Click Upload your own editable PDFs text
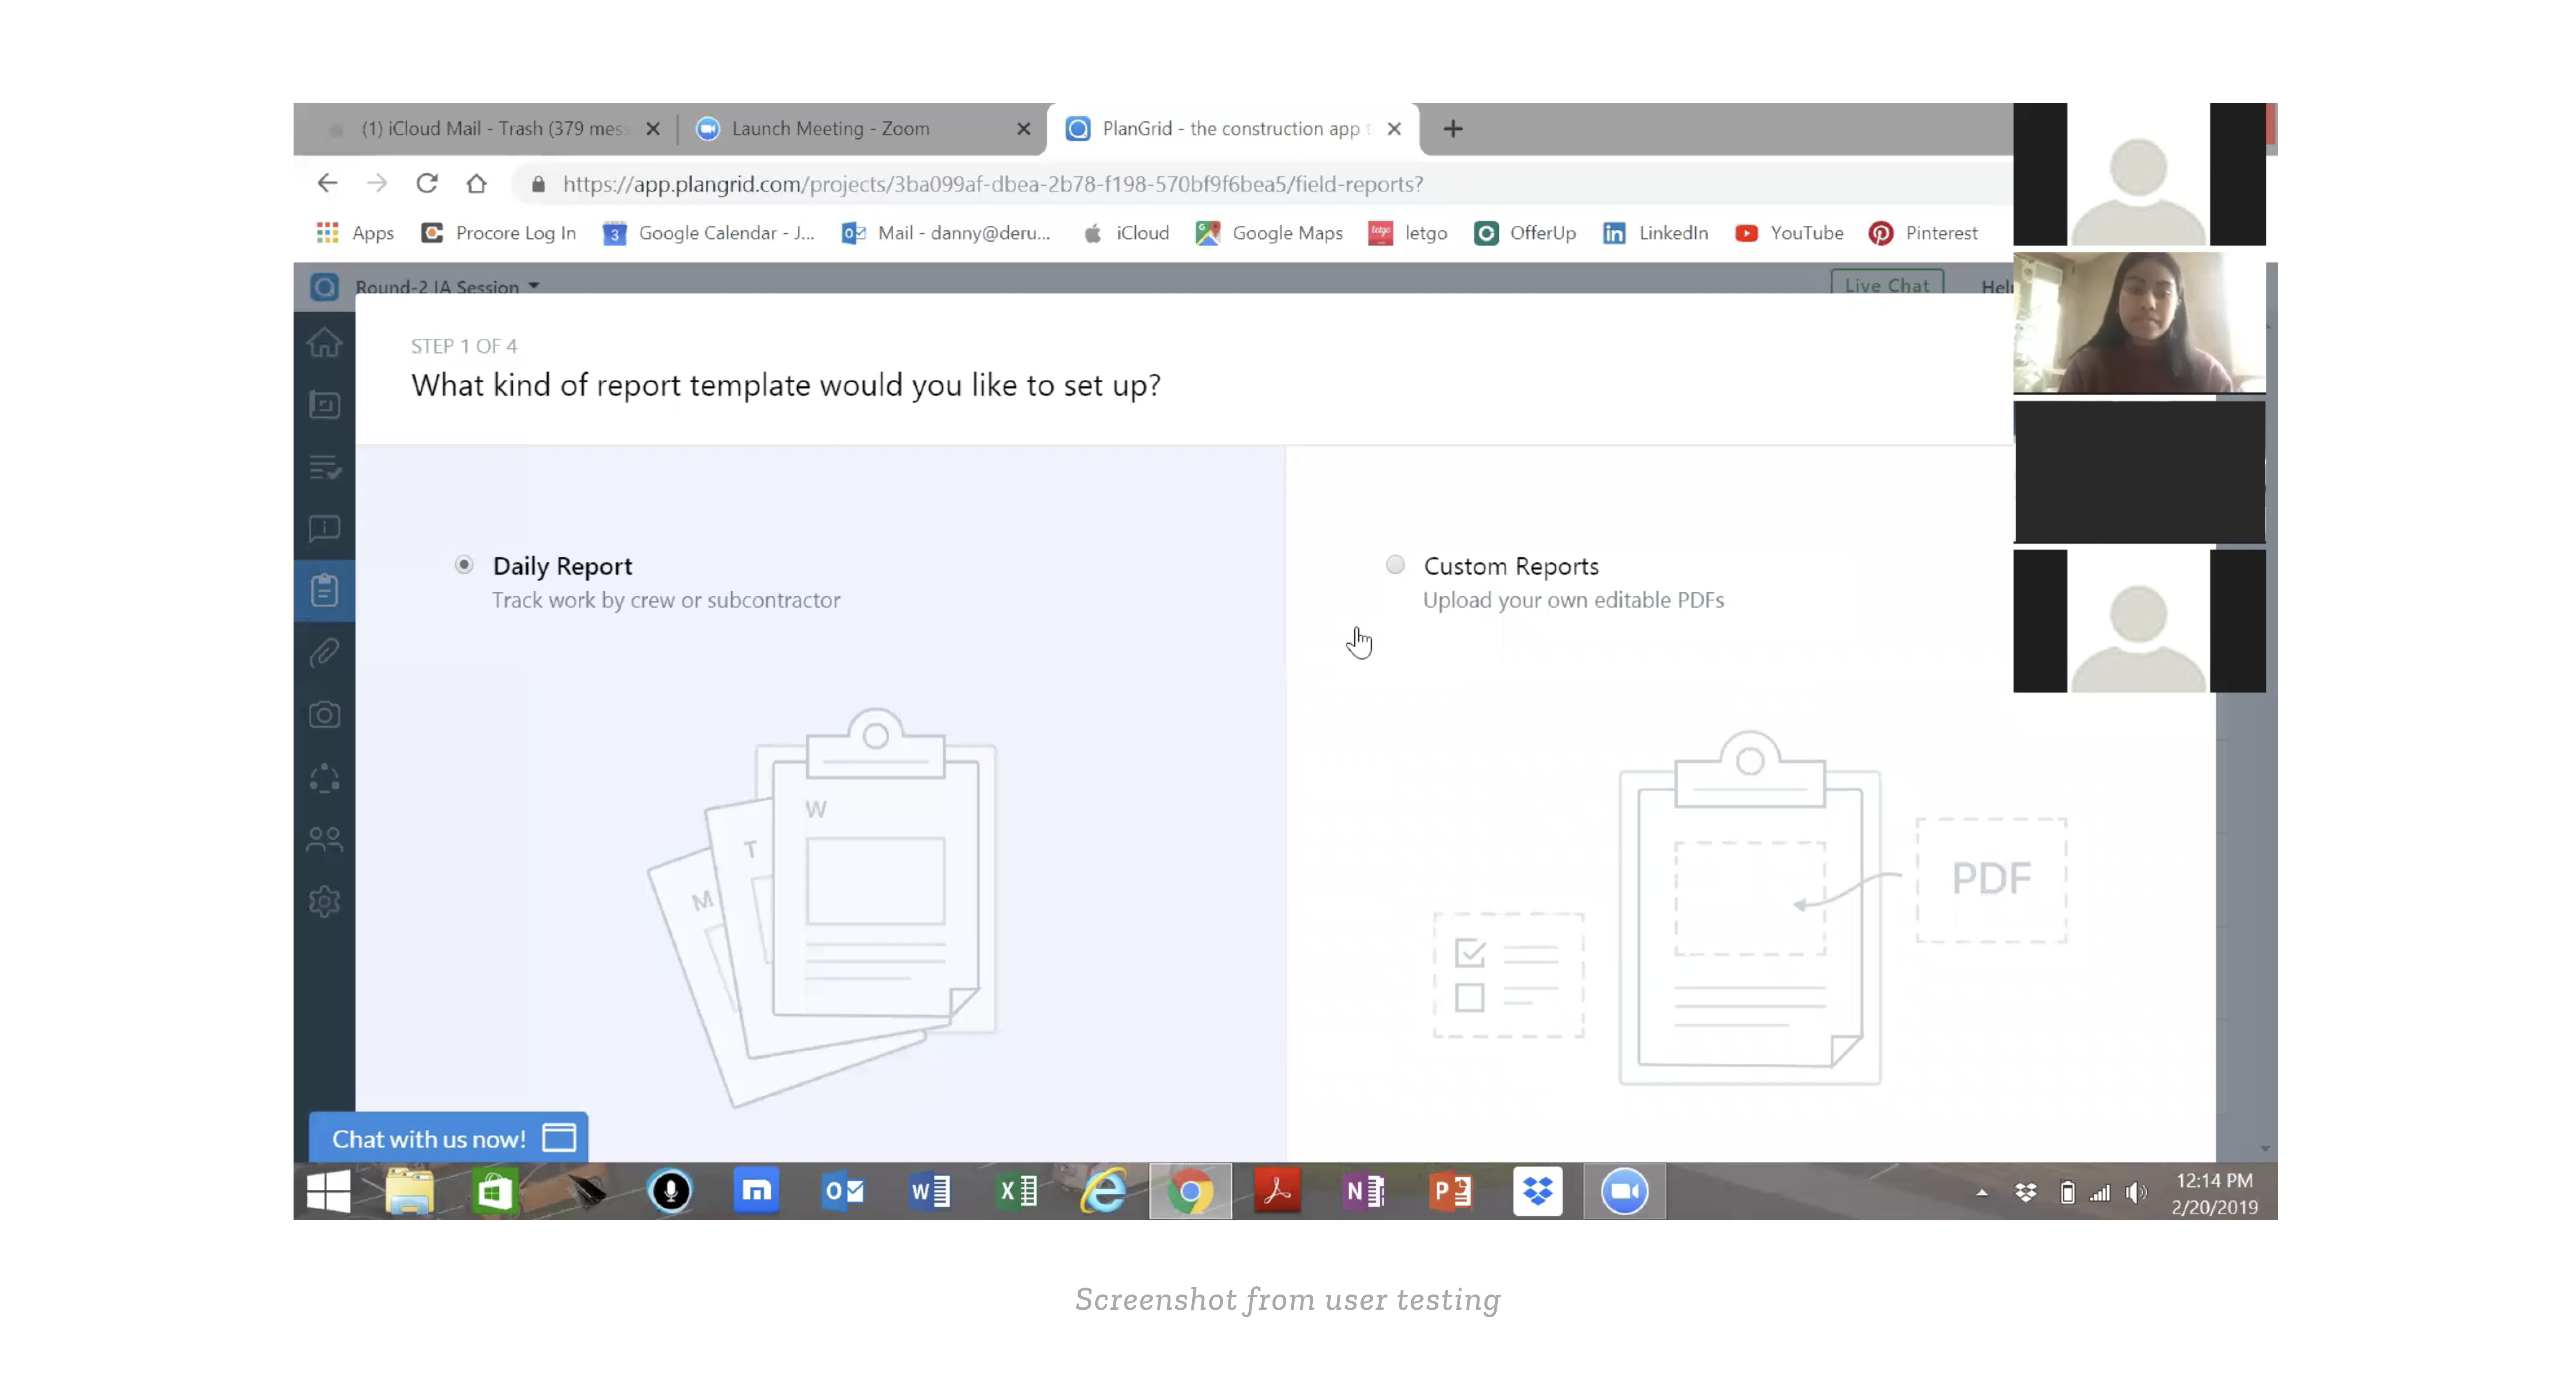 [1573, 600]
